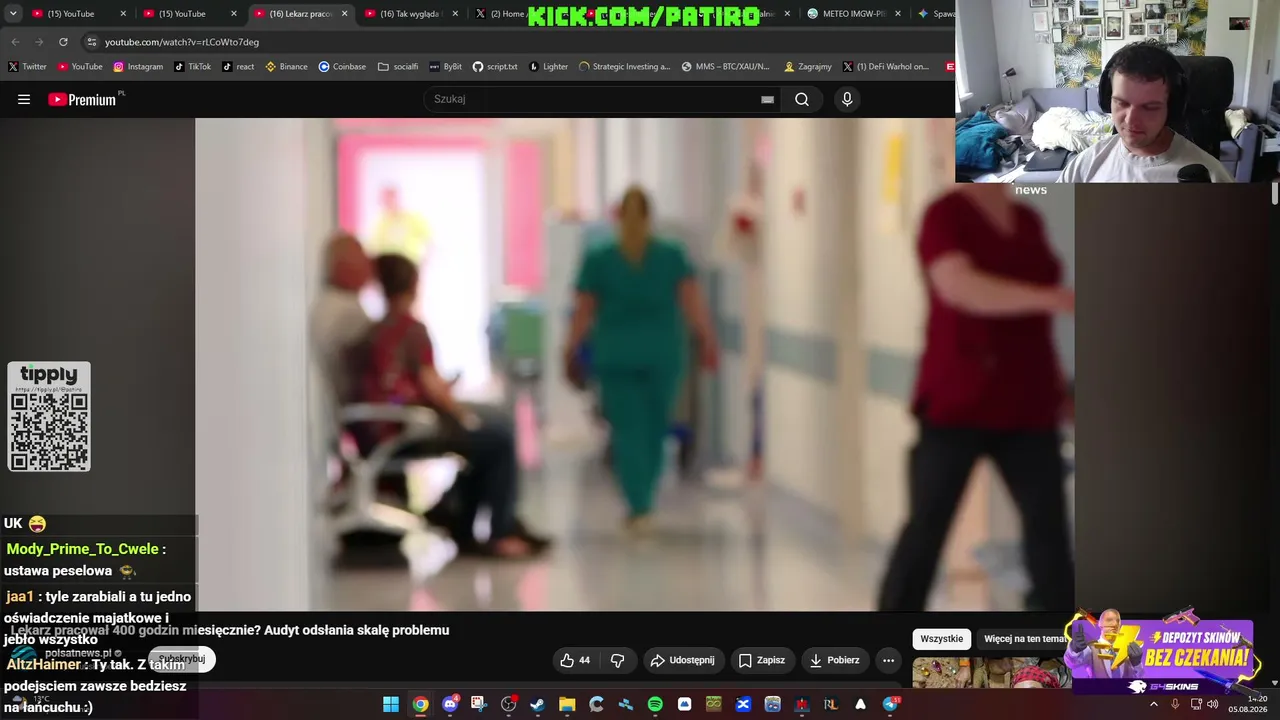
Task: Close the 'METEO IMGW' tab
Action: 897,14
